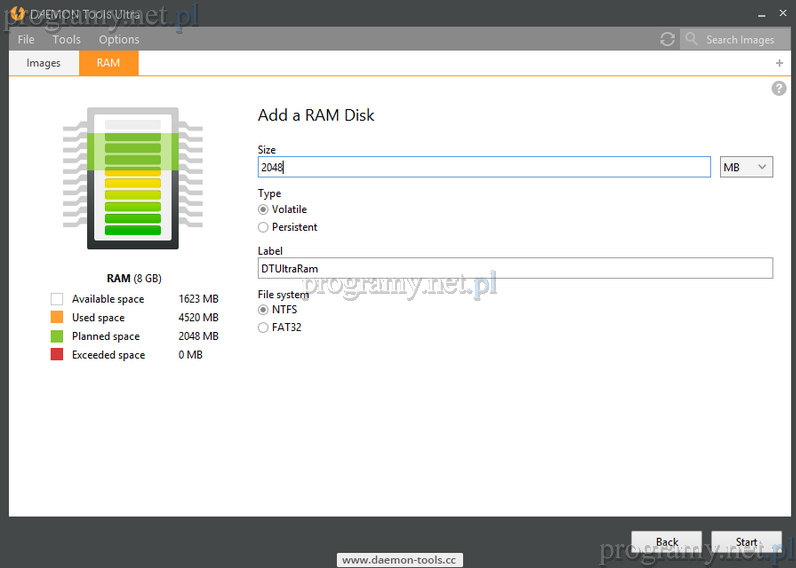This screenshot has height=568, width=796.
Task: Click the refresh icon beside search
Action: (x=667, y=39)
